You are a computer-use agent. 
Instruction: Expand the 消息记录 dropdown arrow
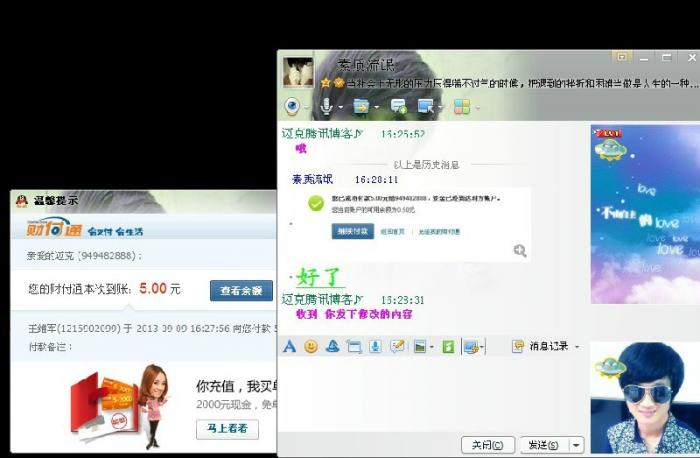click(x=577, y=346)
